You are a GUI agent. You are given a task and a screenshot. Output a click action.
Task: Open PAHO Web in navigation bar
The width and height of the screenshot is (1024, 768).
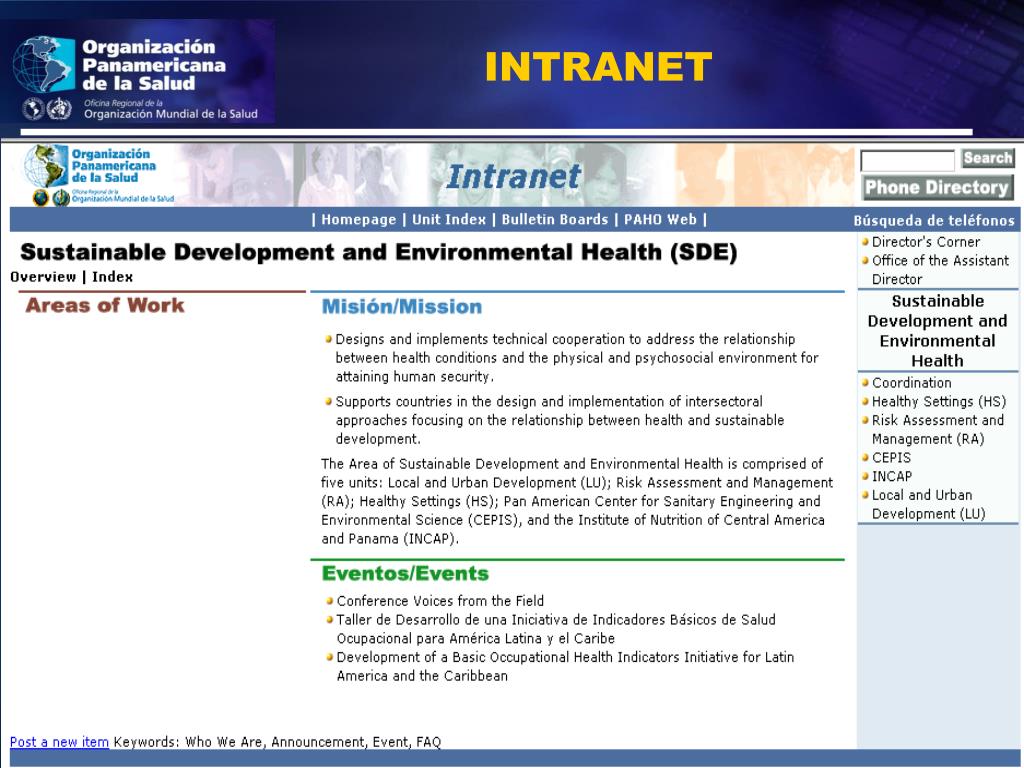(x=660, y=219)
